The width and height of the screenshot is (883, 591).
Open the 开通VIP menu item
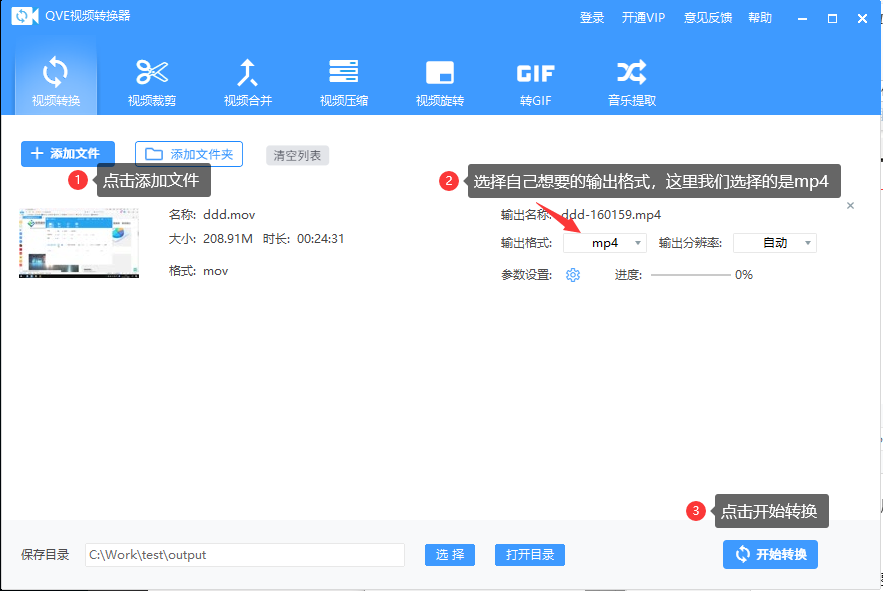[x=643, y=18]
